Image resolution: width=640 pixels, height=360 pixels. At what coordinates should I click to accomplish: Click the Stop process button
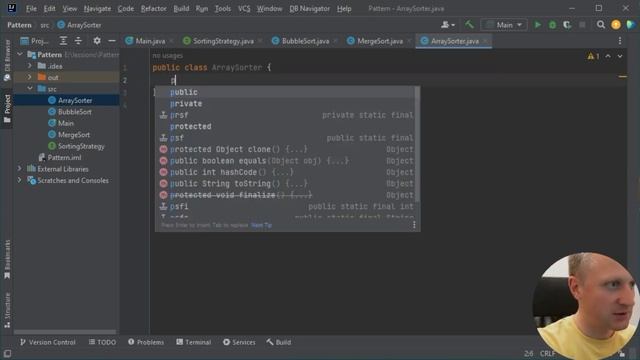(582, 25)
